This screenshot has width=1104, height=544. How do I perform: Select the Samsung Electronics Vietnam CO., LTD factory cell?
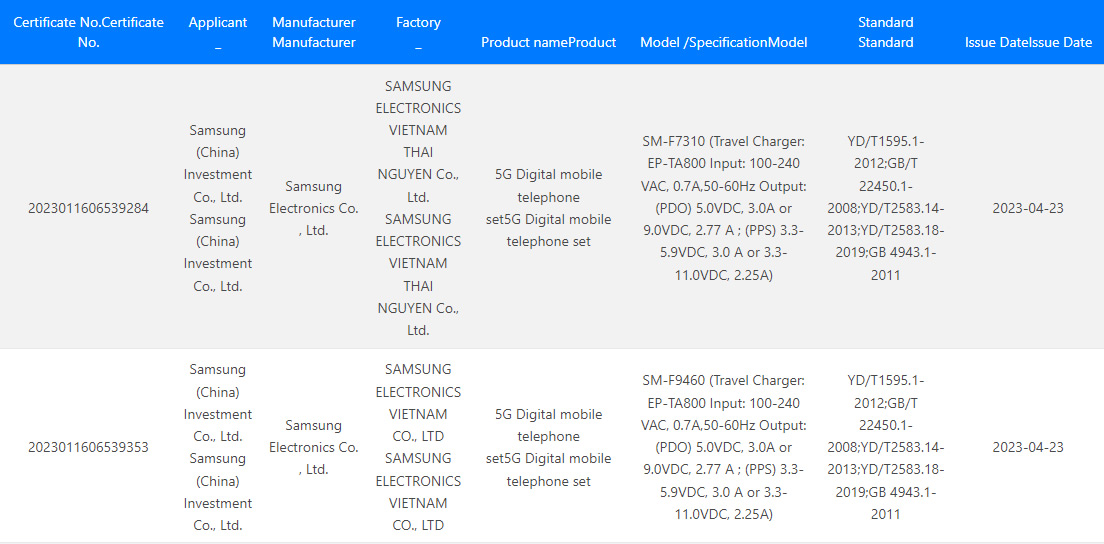tap(418, 448)
